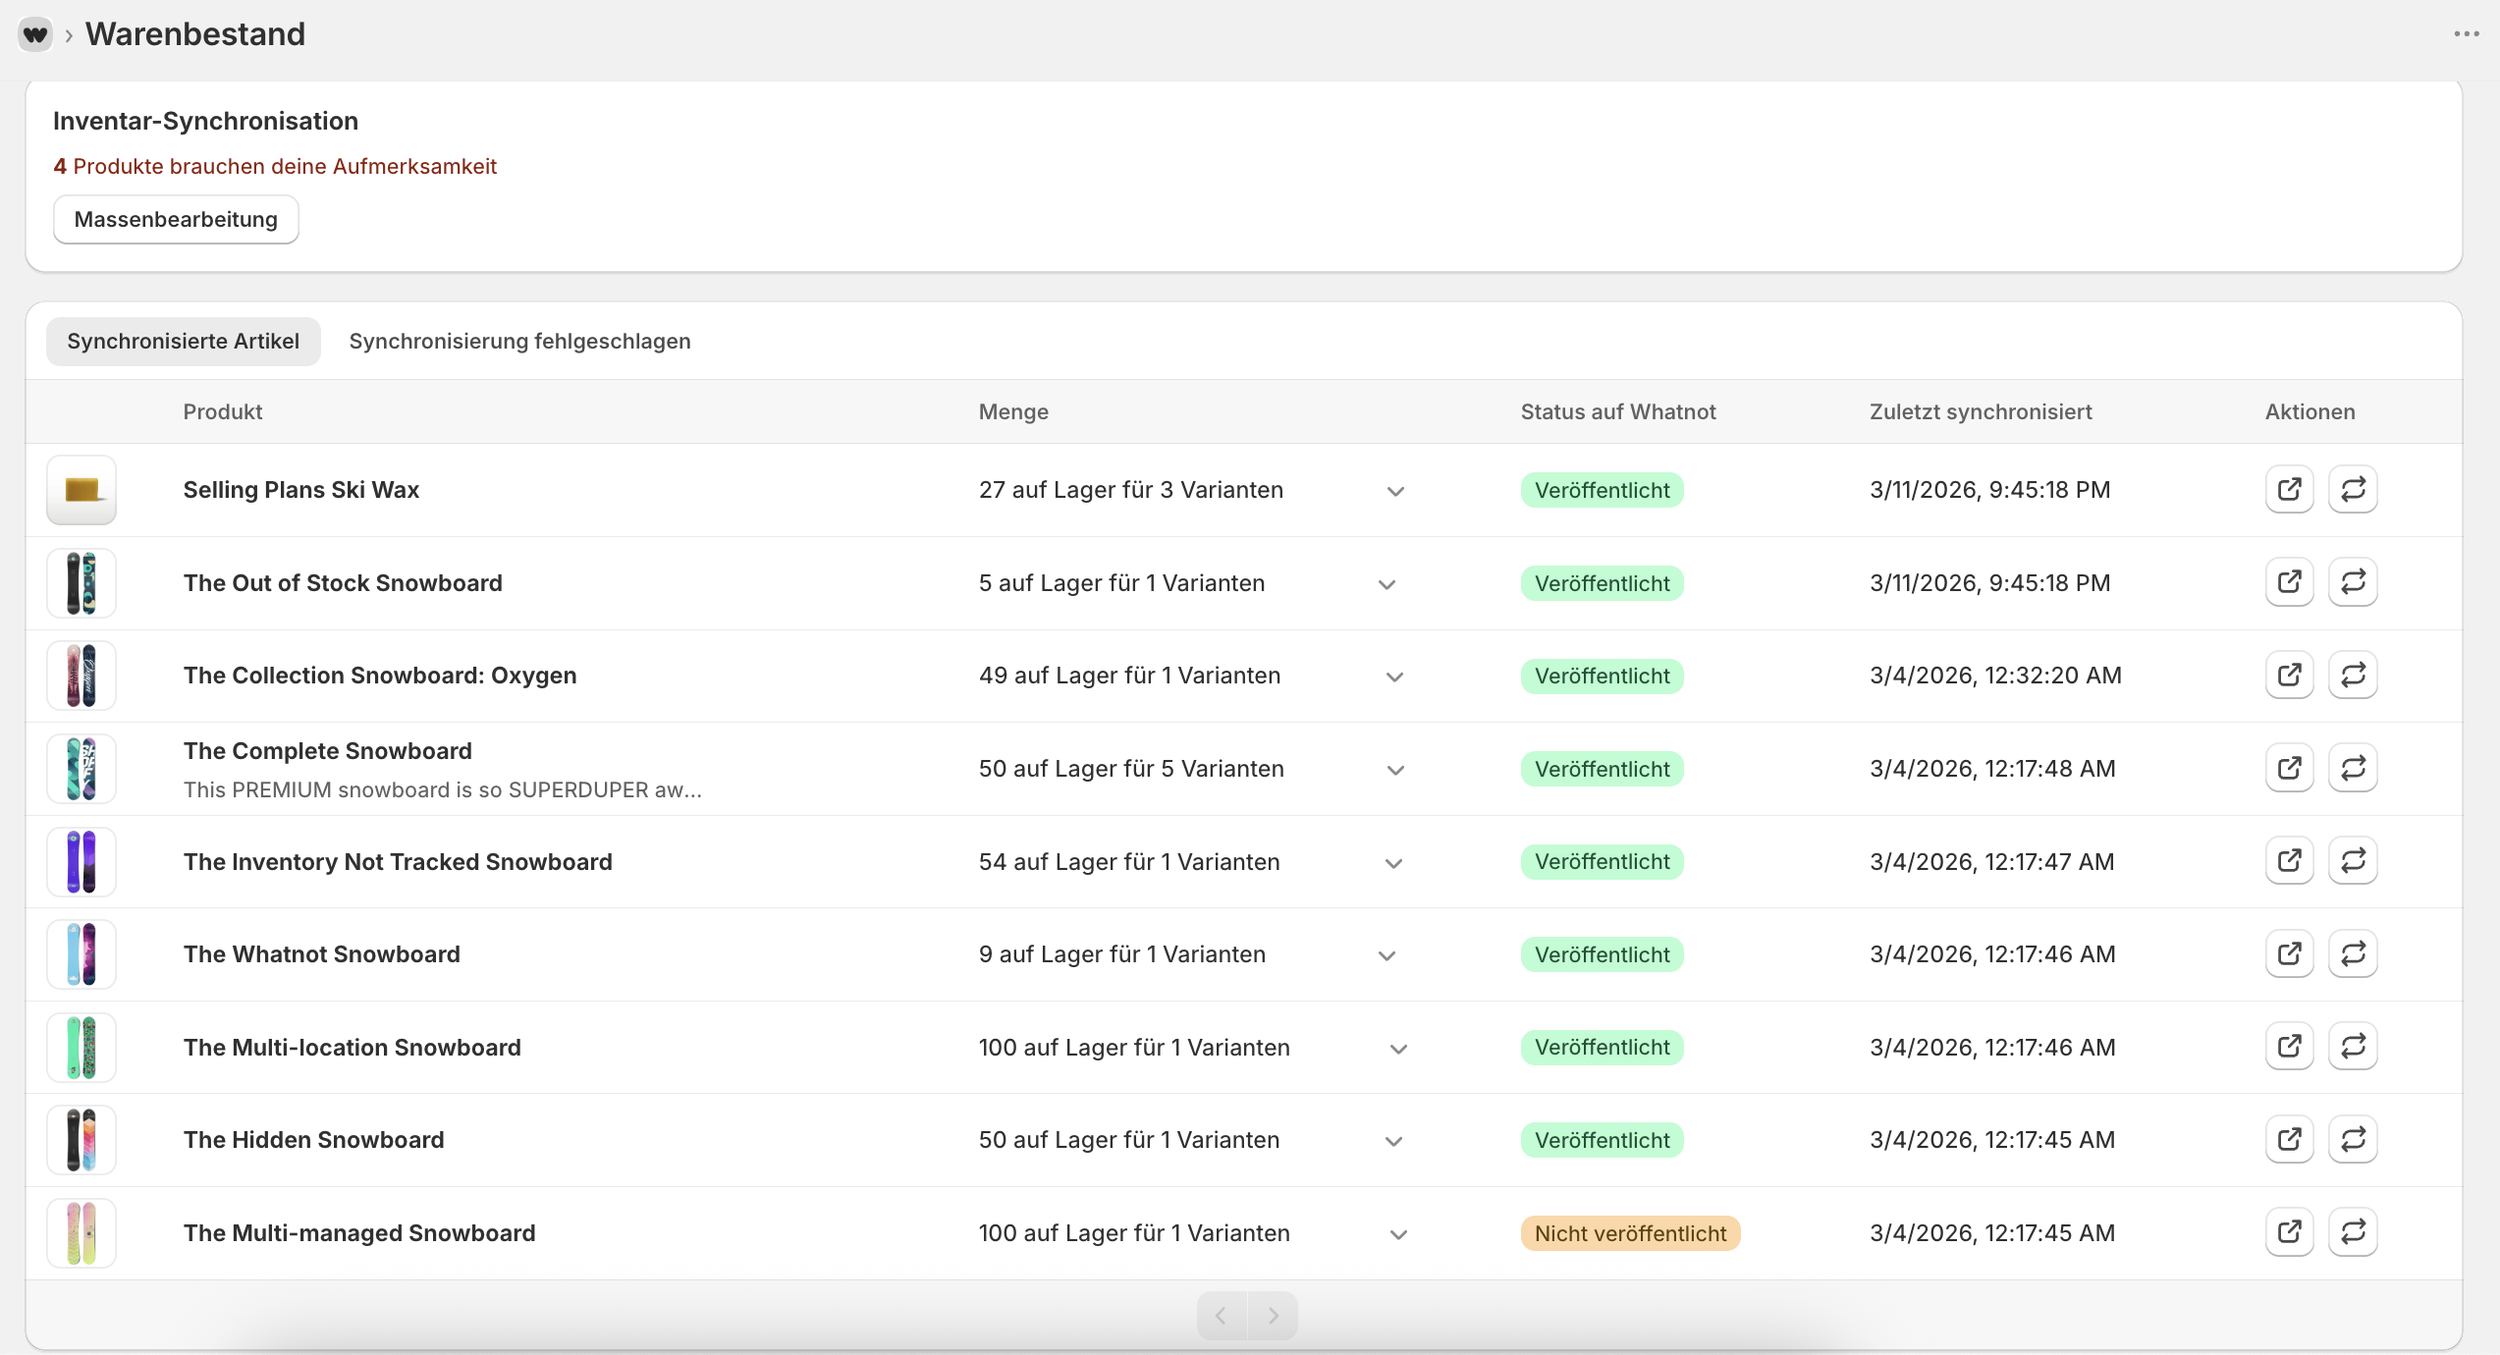Open the three-dots more options menu

(2466, 34)
